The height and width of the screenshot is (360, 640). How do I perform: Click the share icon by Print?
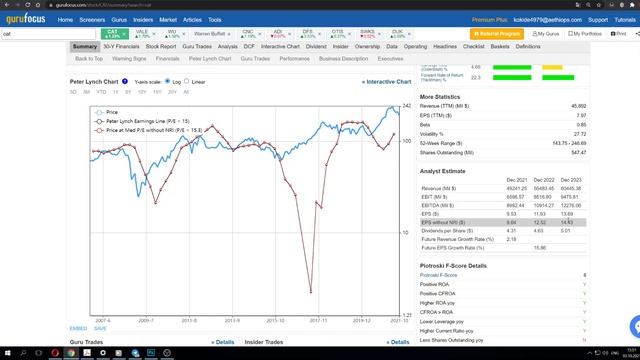tap(638, 34)
